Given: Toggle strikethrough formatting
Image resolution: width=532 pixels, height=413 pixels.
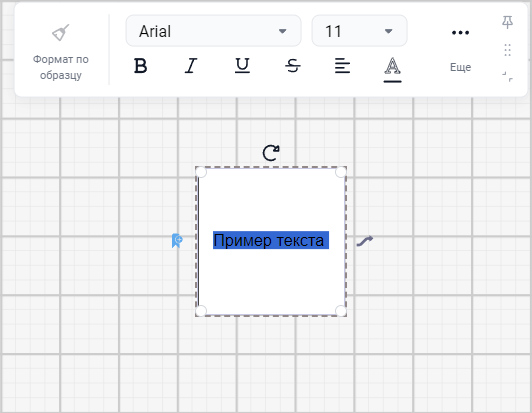Looking at the screenshot, I should click(293, 65).
